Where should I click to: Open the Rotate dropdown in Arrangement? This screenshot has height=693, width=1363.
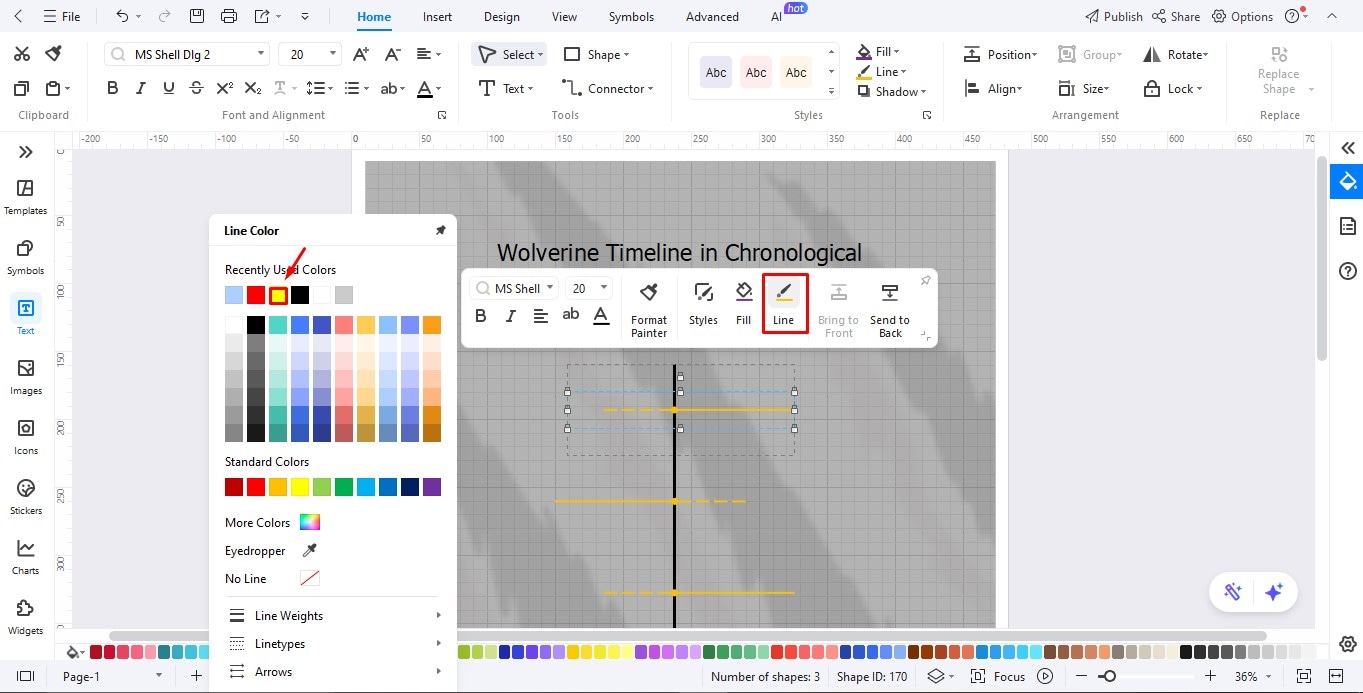coord(1176,54)
